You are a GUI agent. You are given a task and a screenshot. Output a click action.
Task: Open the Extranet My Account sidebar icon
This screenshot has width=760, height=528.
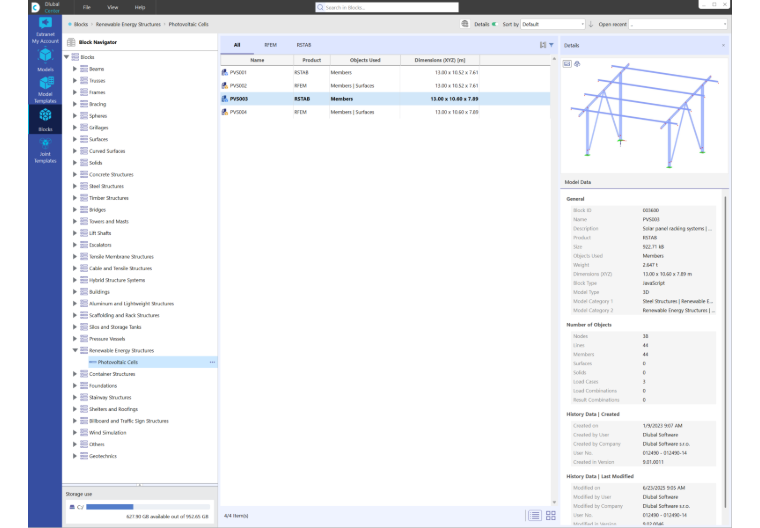45,30
